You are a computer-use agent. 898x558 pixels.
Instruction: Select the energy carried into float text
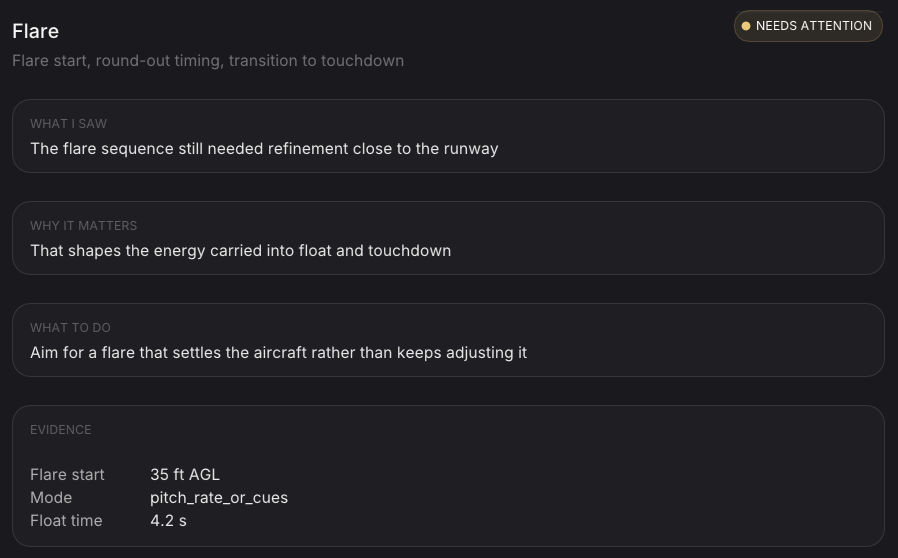pos(241,250)
